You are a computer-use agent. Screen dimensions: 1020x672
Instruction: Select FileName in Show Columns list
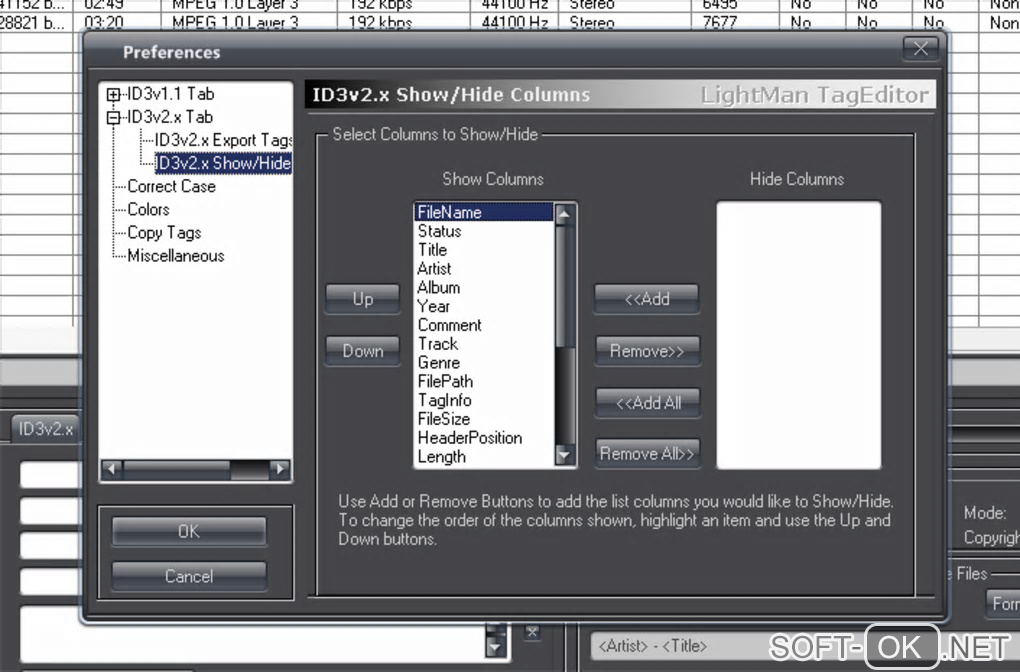pos(483,212)
